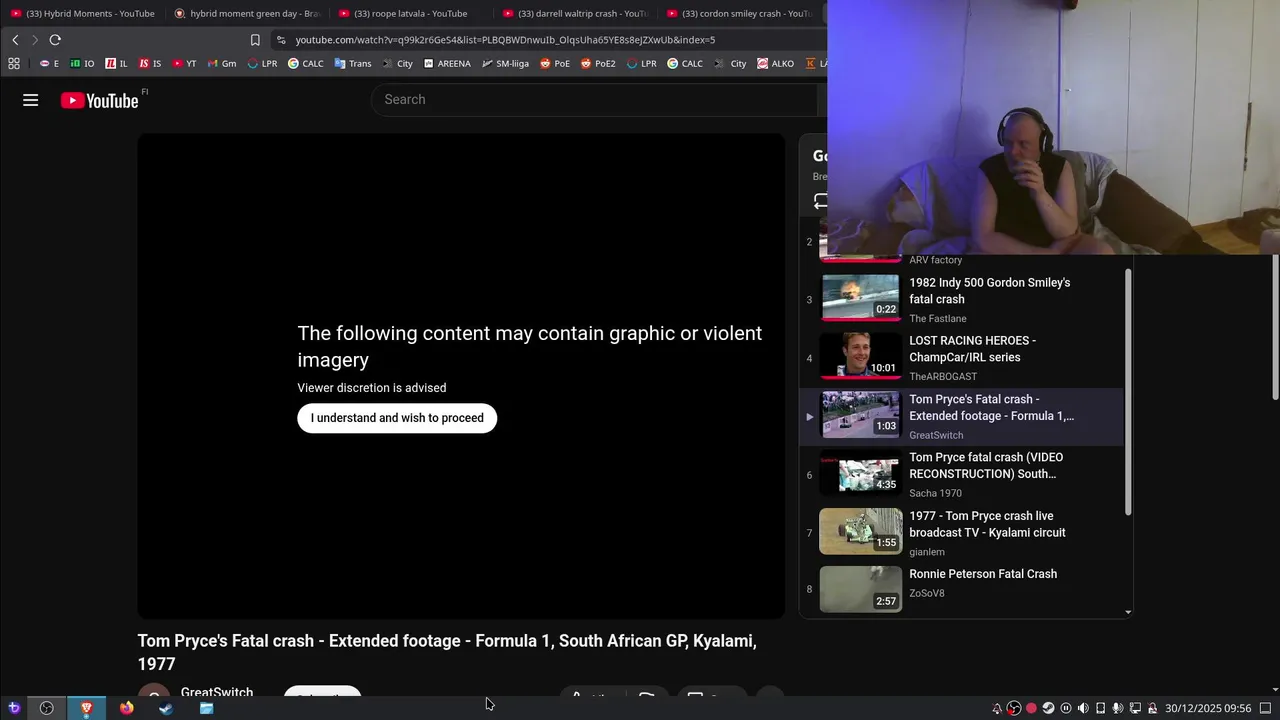Image resolution: width=1280 pixels, height=720 pixels.
Task: Open the AREENA bookmark
Action: click(447, 63)
